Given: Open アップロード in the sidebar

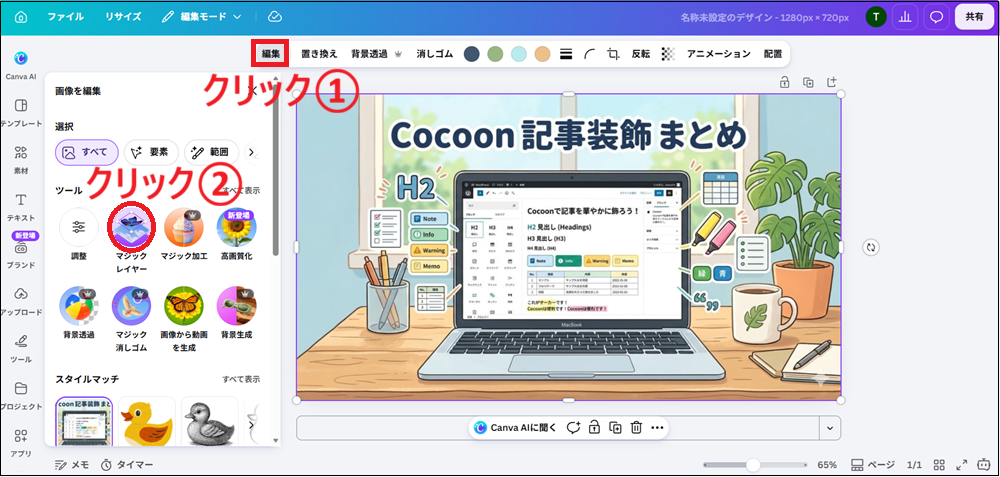Looking at the screenshot, I should [x=20, y=301].
